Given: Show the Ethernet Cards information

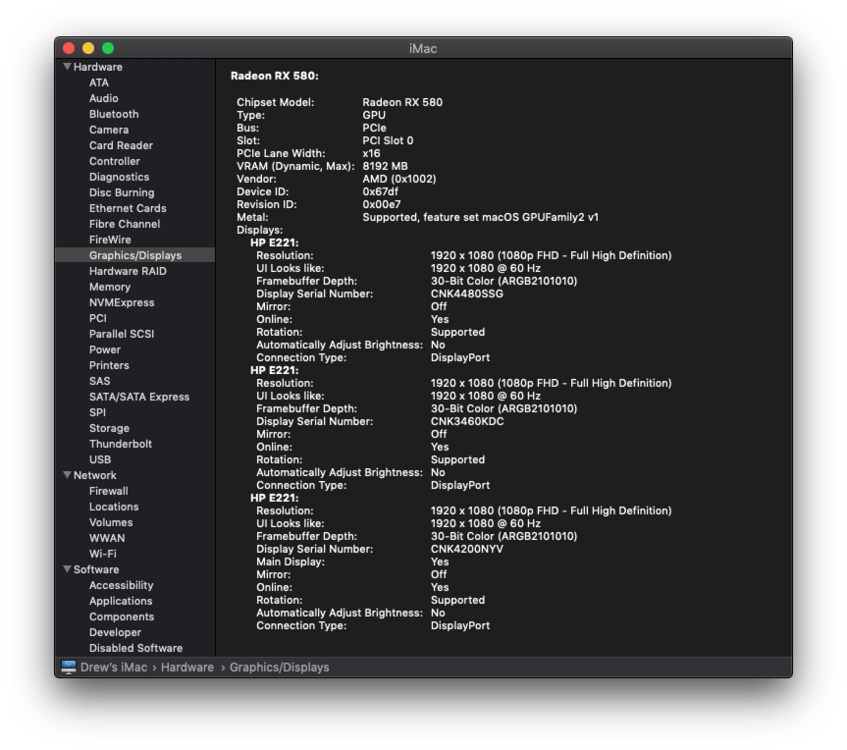Looking at the screenshot, I should [127, 208].
